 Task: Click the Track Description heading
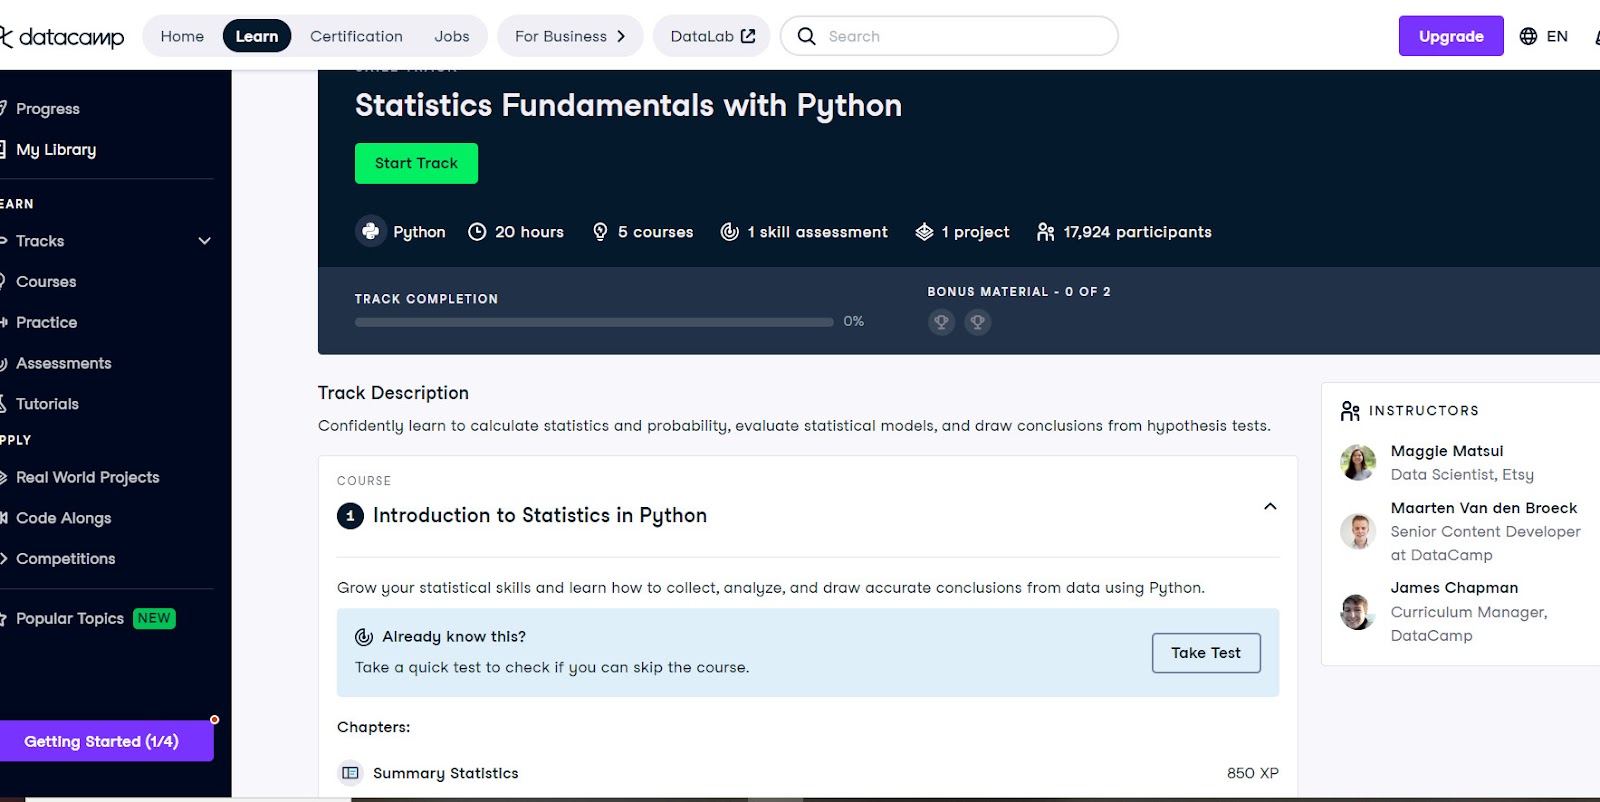(393, 393)
